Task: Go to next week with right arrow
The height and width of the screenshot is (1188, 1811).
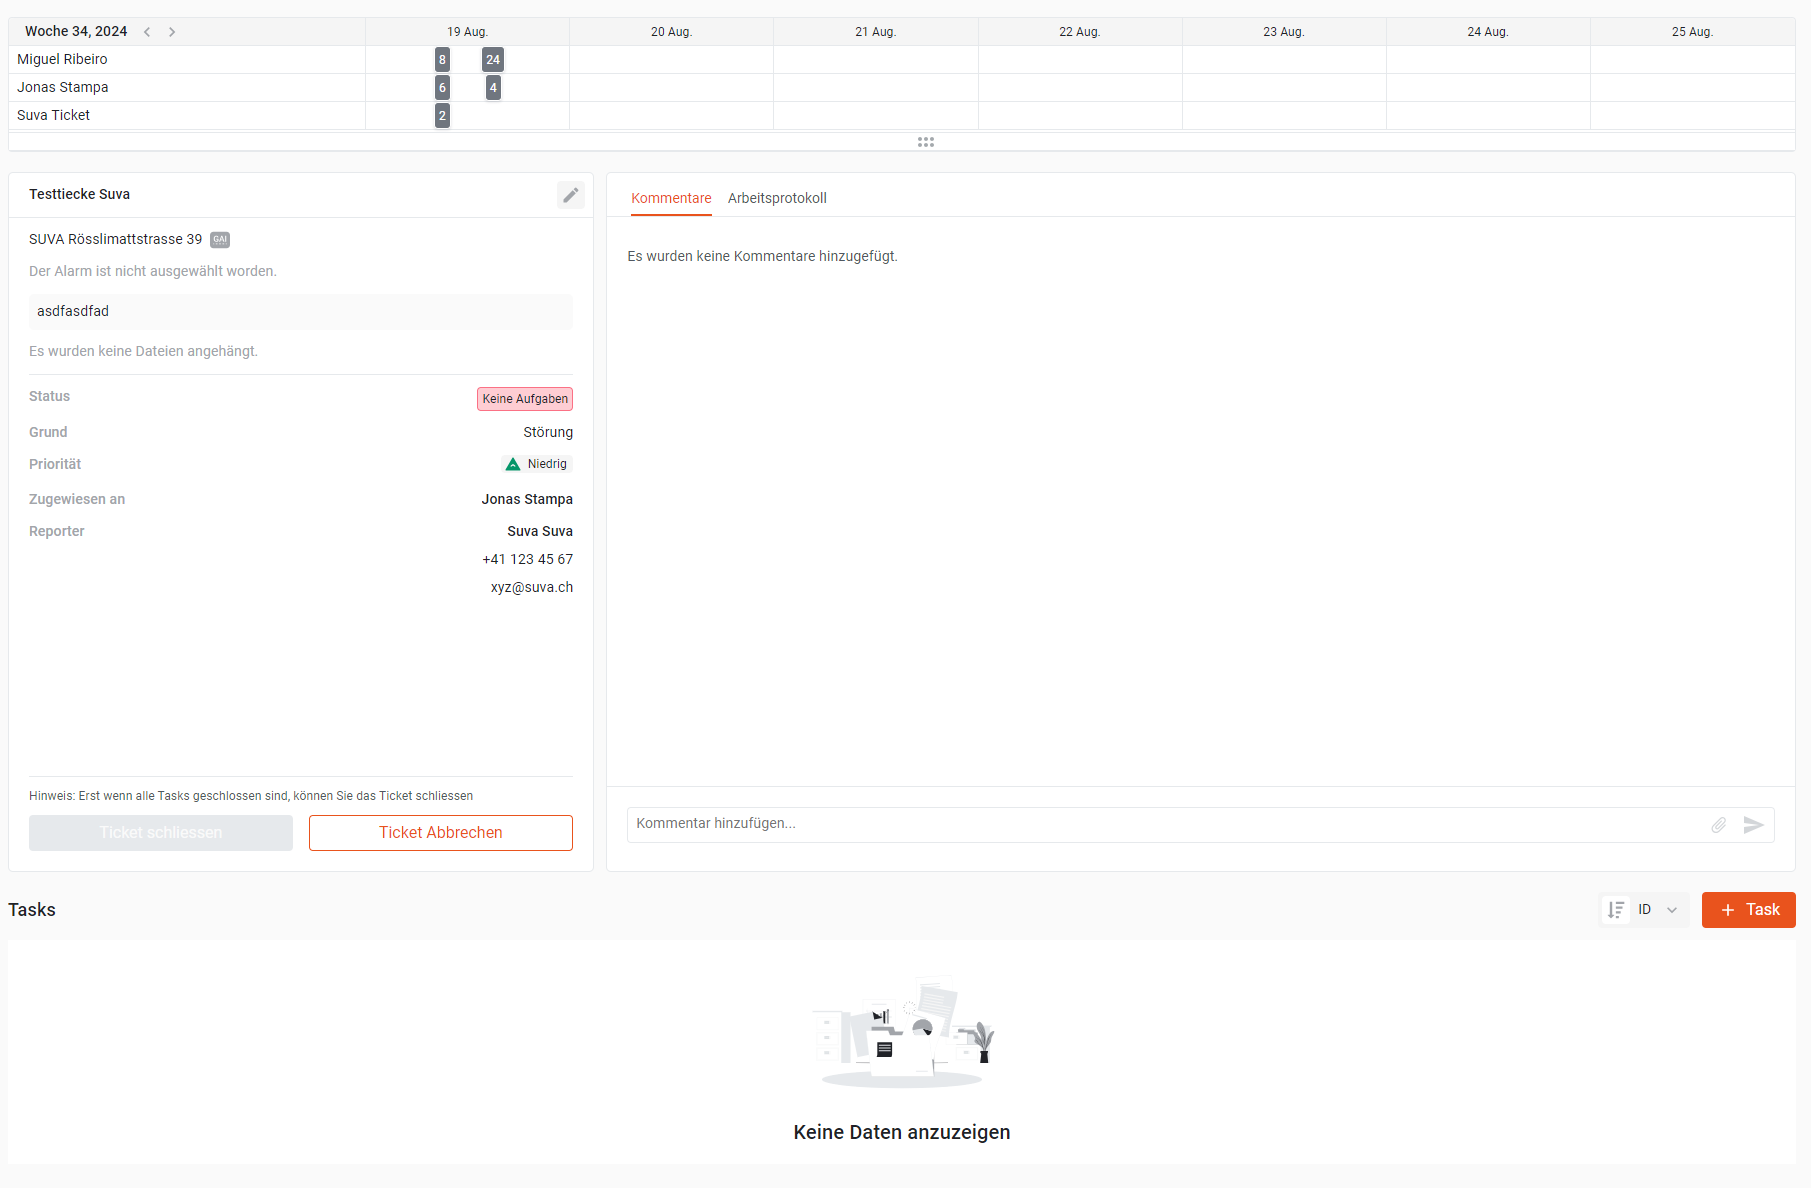Action: coord(172,32)
